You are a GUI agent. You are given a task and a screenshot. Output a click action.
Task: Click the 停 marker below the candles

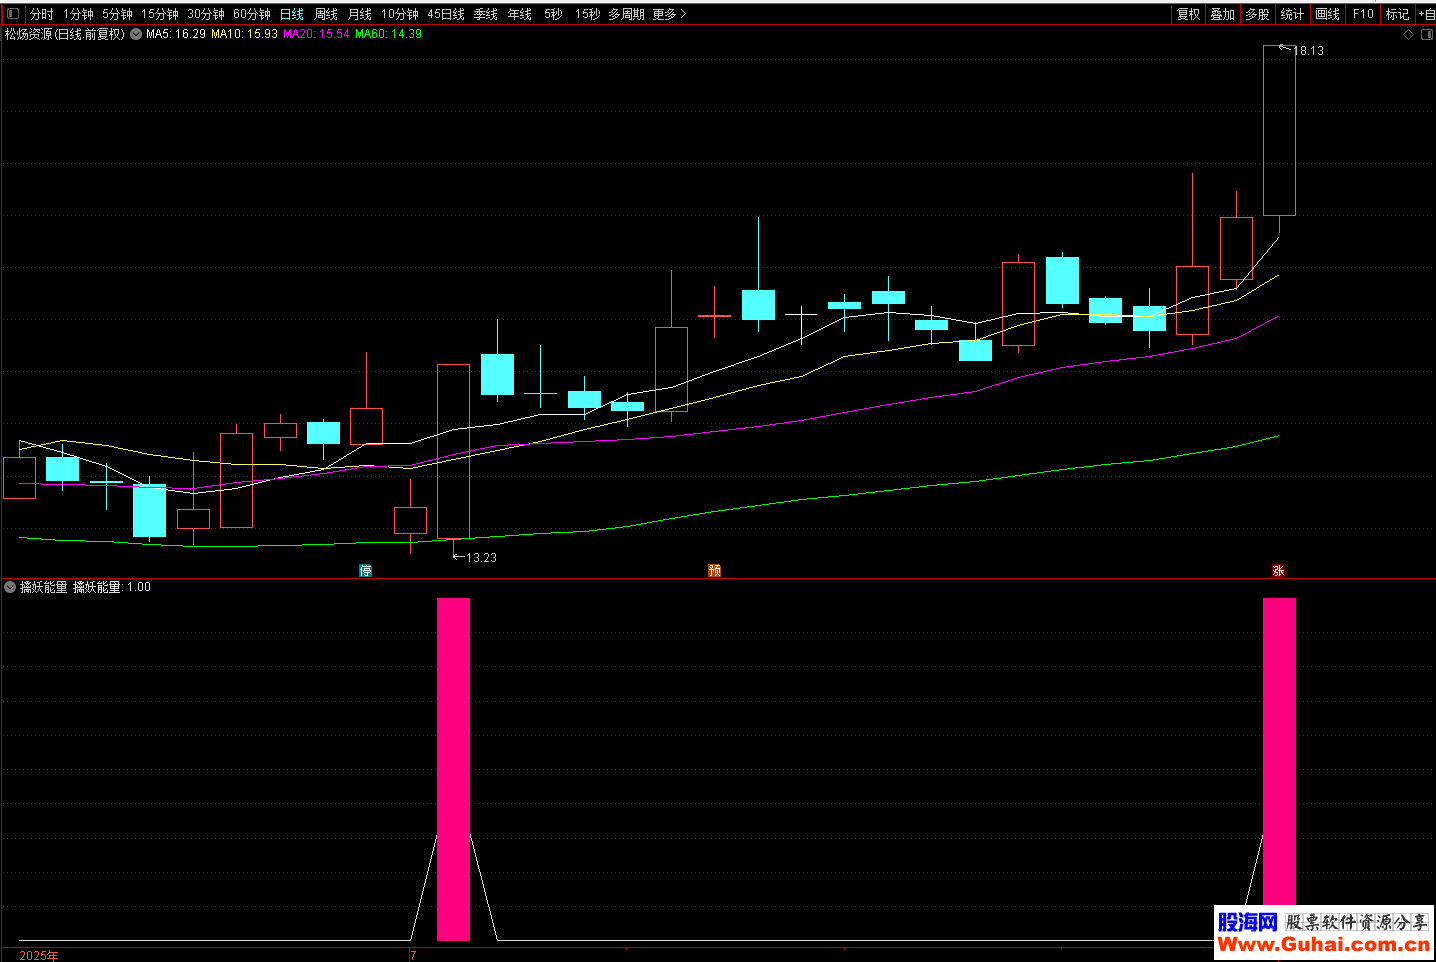(x=366, y=570)
